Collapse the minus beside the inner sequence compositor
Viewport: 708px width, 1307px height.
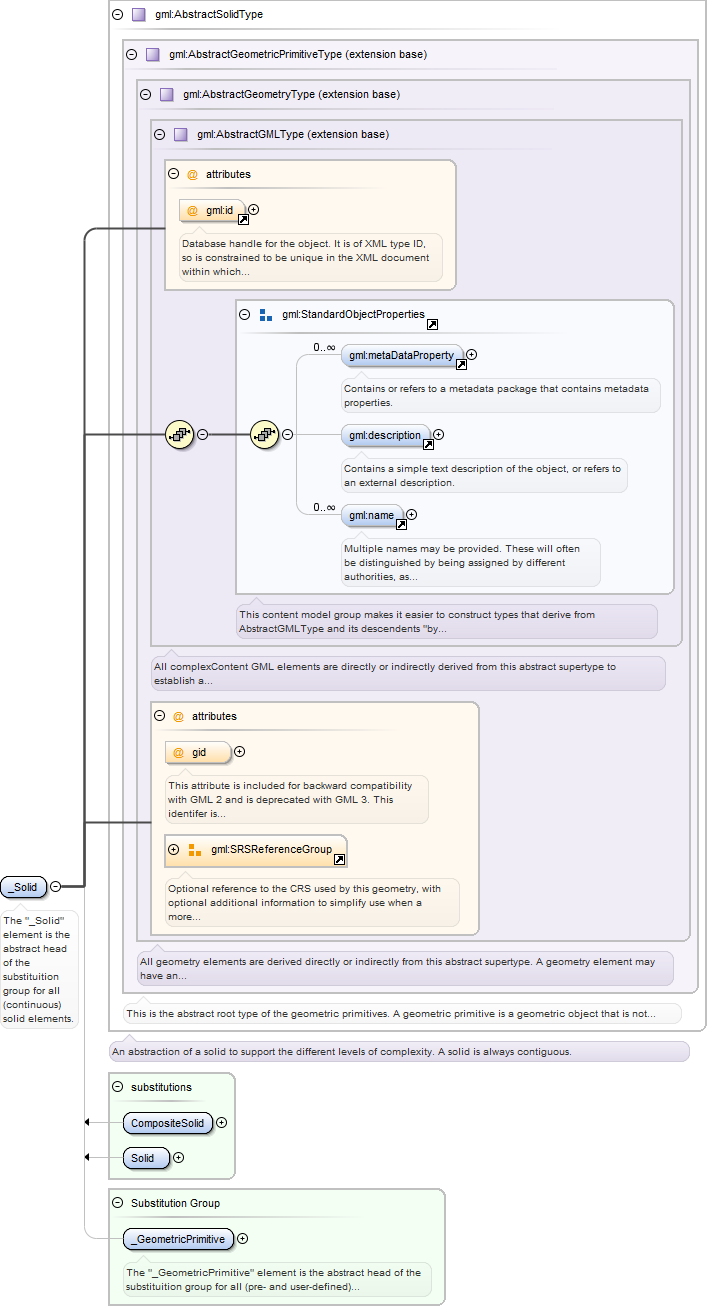[x=288, y=434]
